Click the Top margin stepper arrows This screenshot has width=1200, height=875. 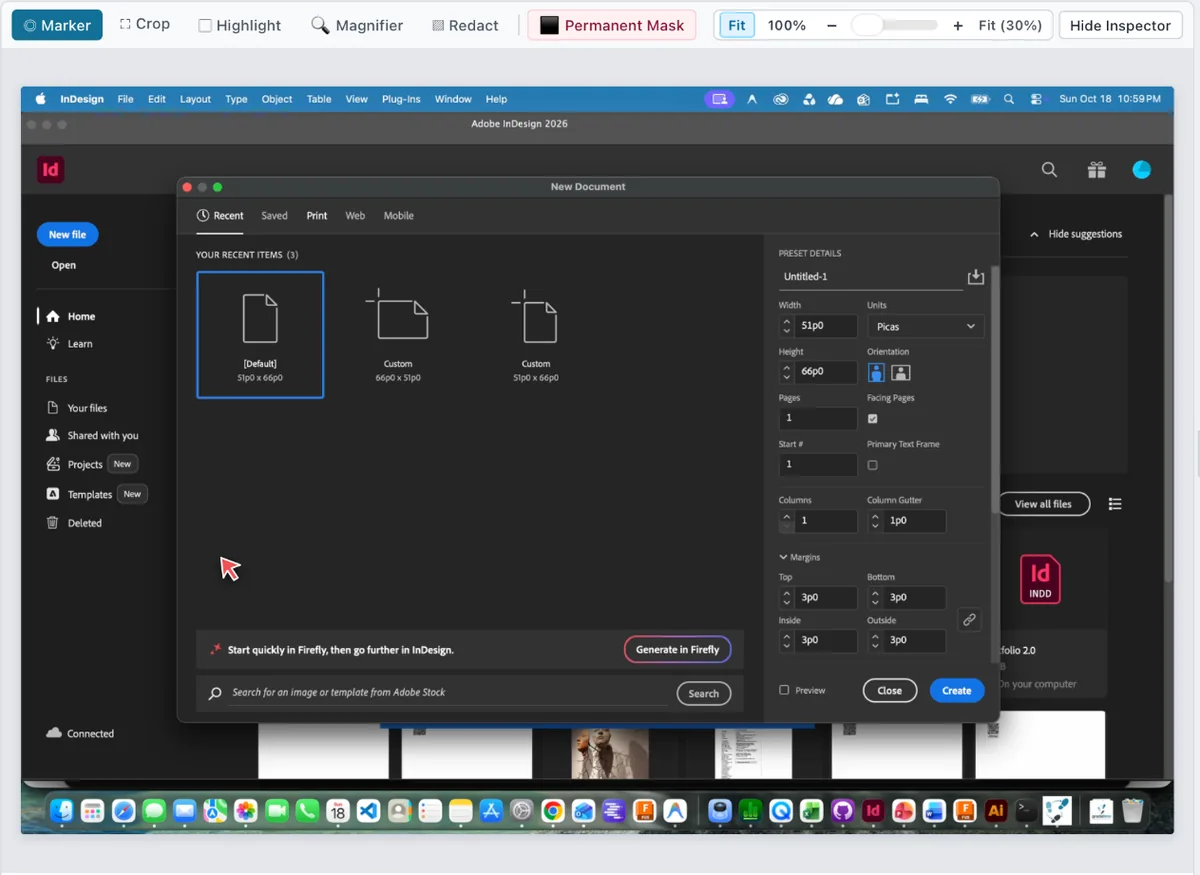(787, 597)
